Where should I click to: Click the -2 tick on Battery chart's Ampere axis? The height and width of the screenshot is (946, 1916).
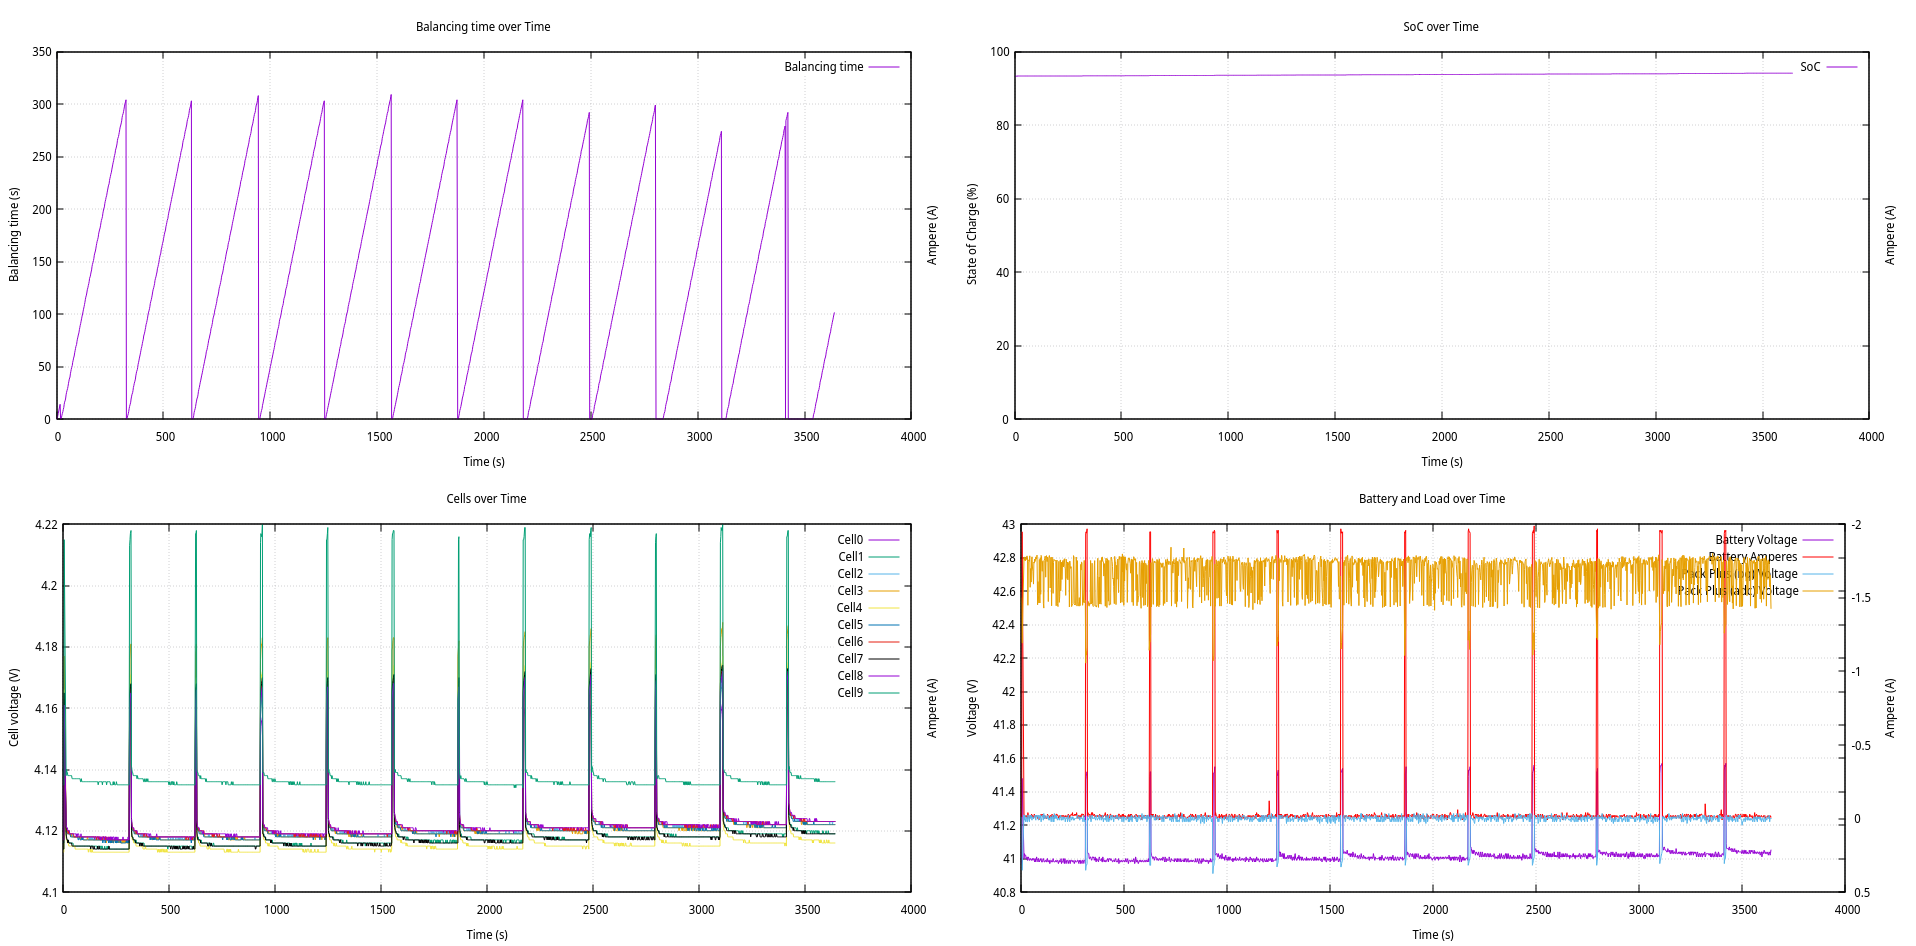point(1857,525)
